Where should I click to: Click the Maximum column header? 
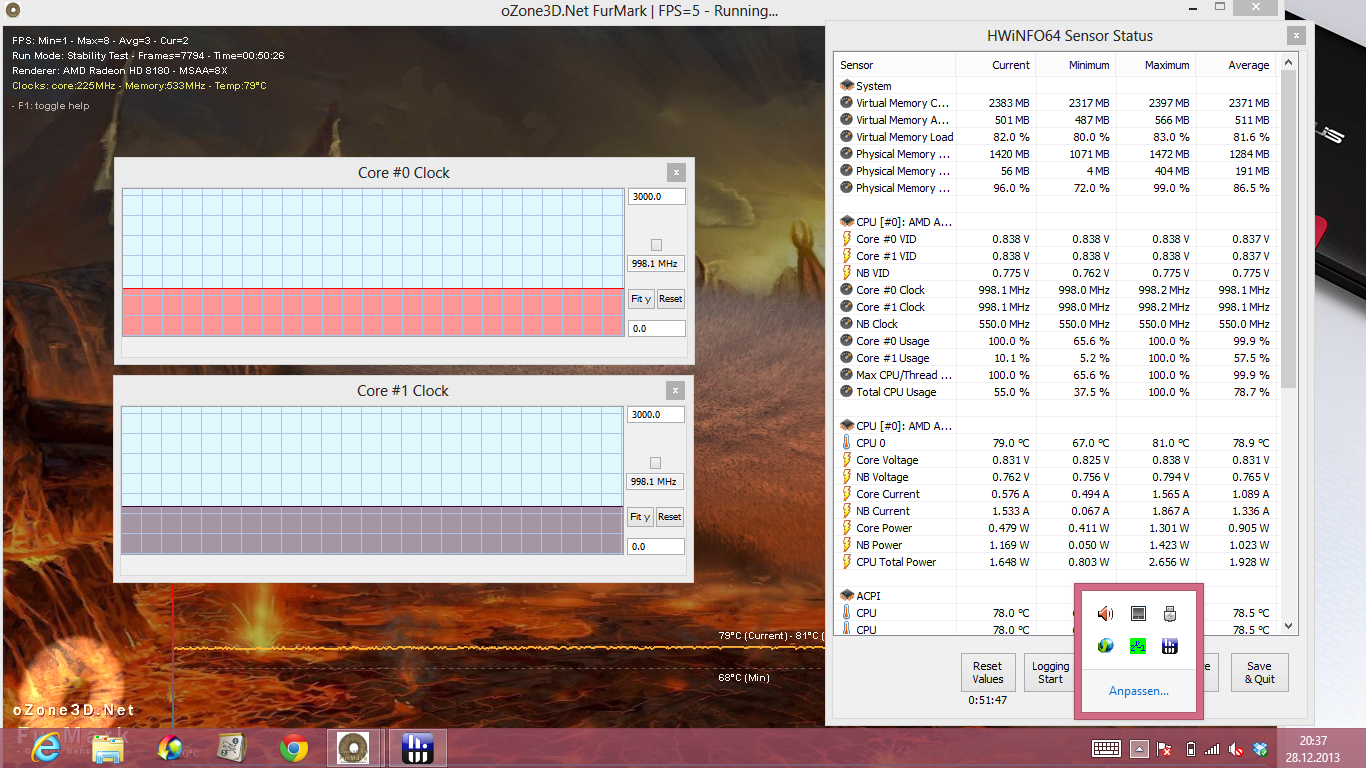pyautogui.click(x=1155, y=65)
